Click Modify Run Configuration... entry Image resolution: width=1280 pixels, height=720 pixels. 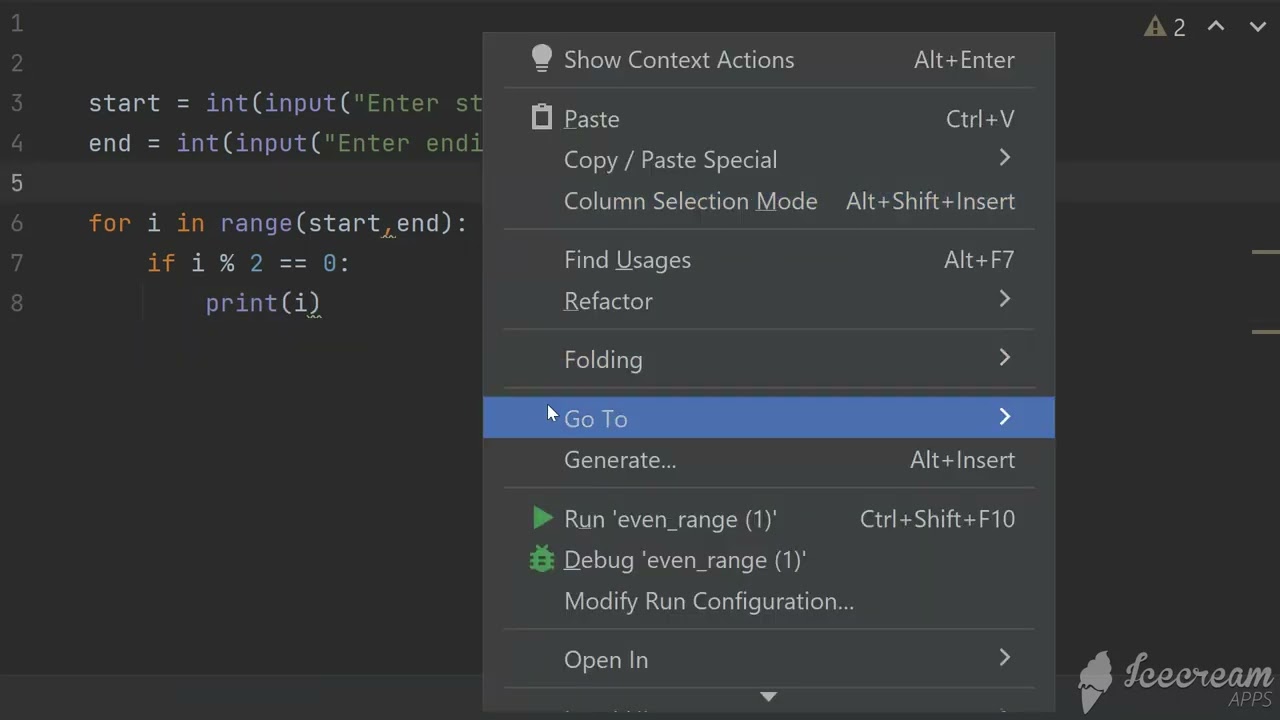(x=709, y=601)
